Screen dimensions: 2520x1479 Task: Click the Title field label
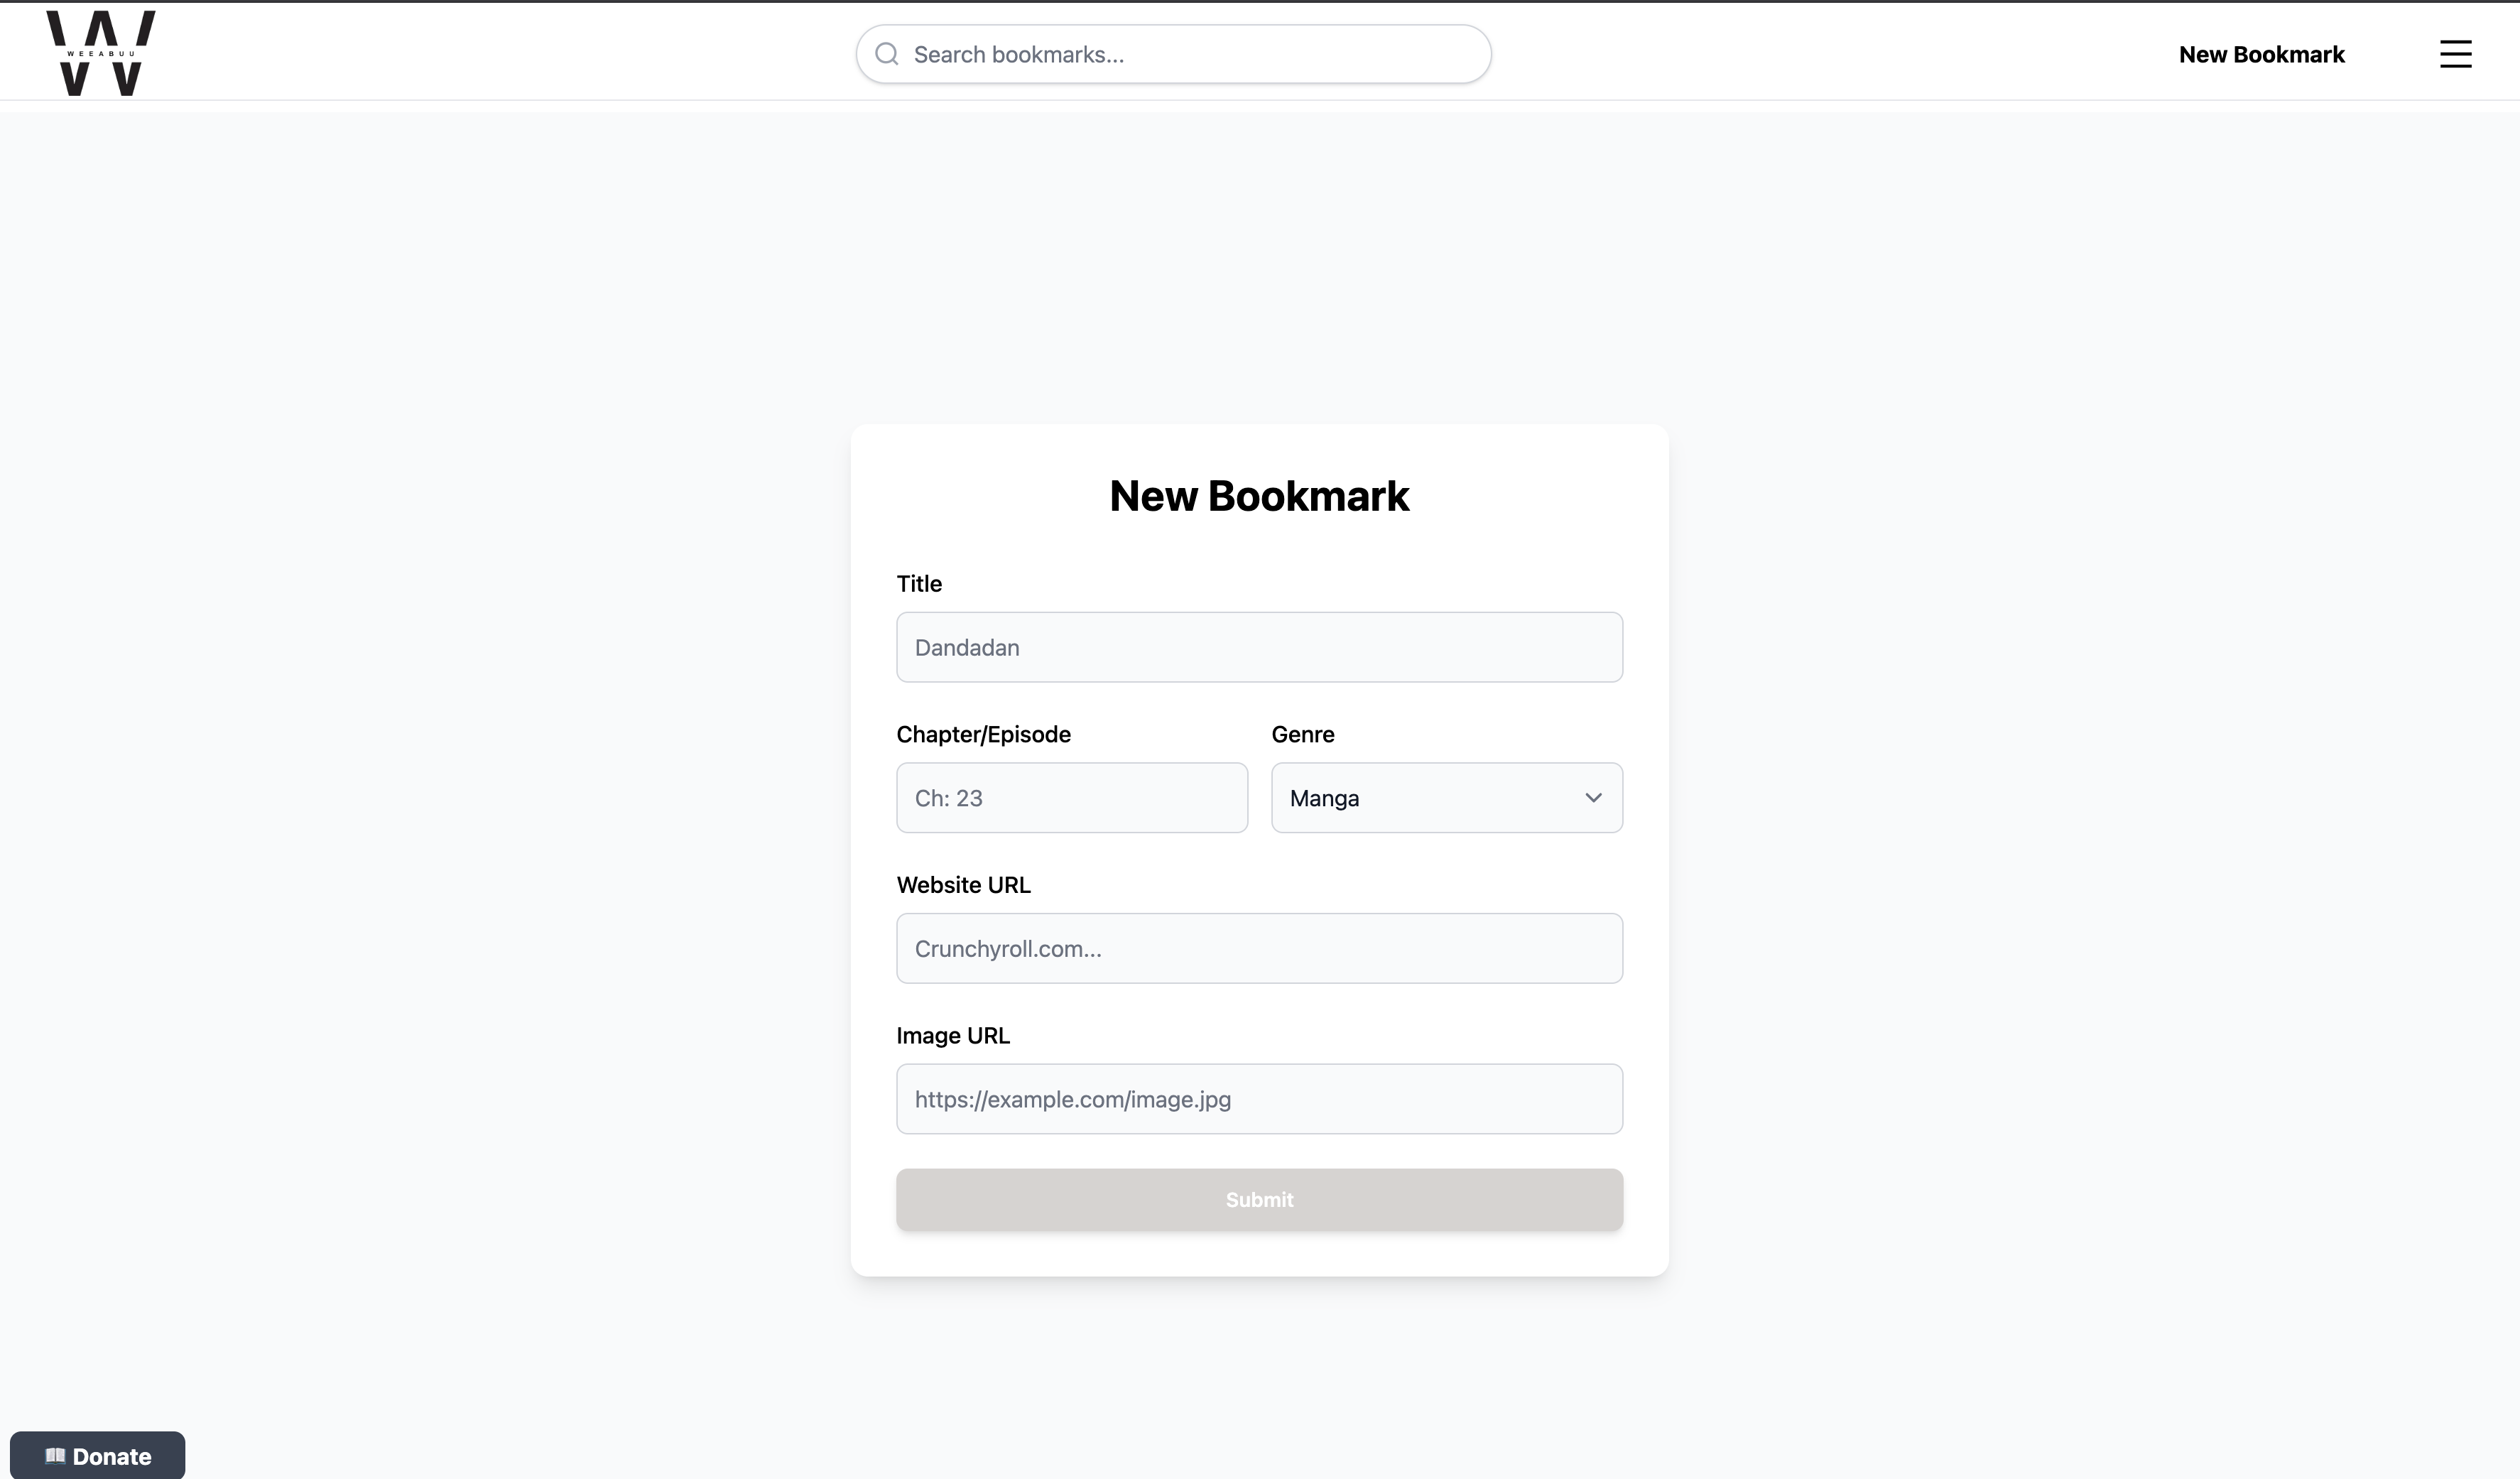click(919, 583)
